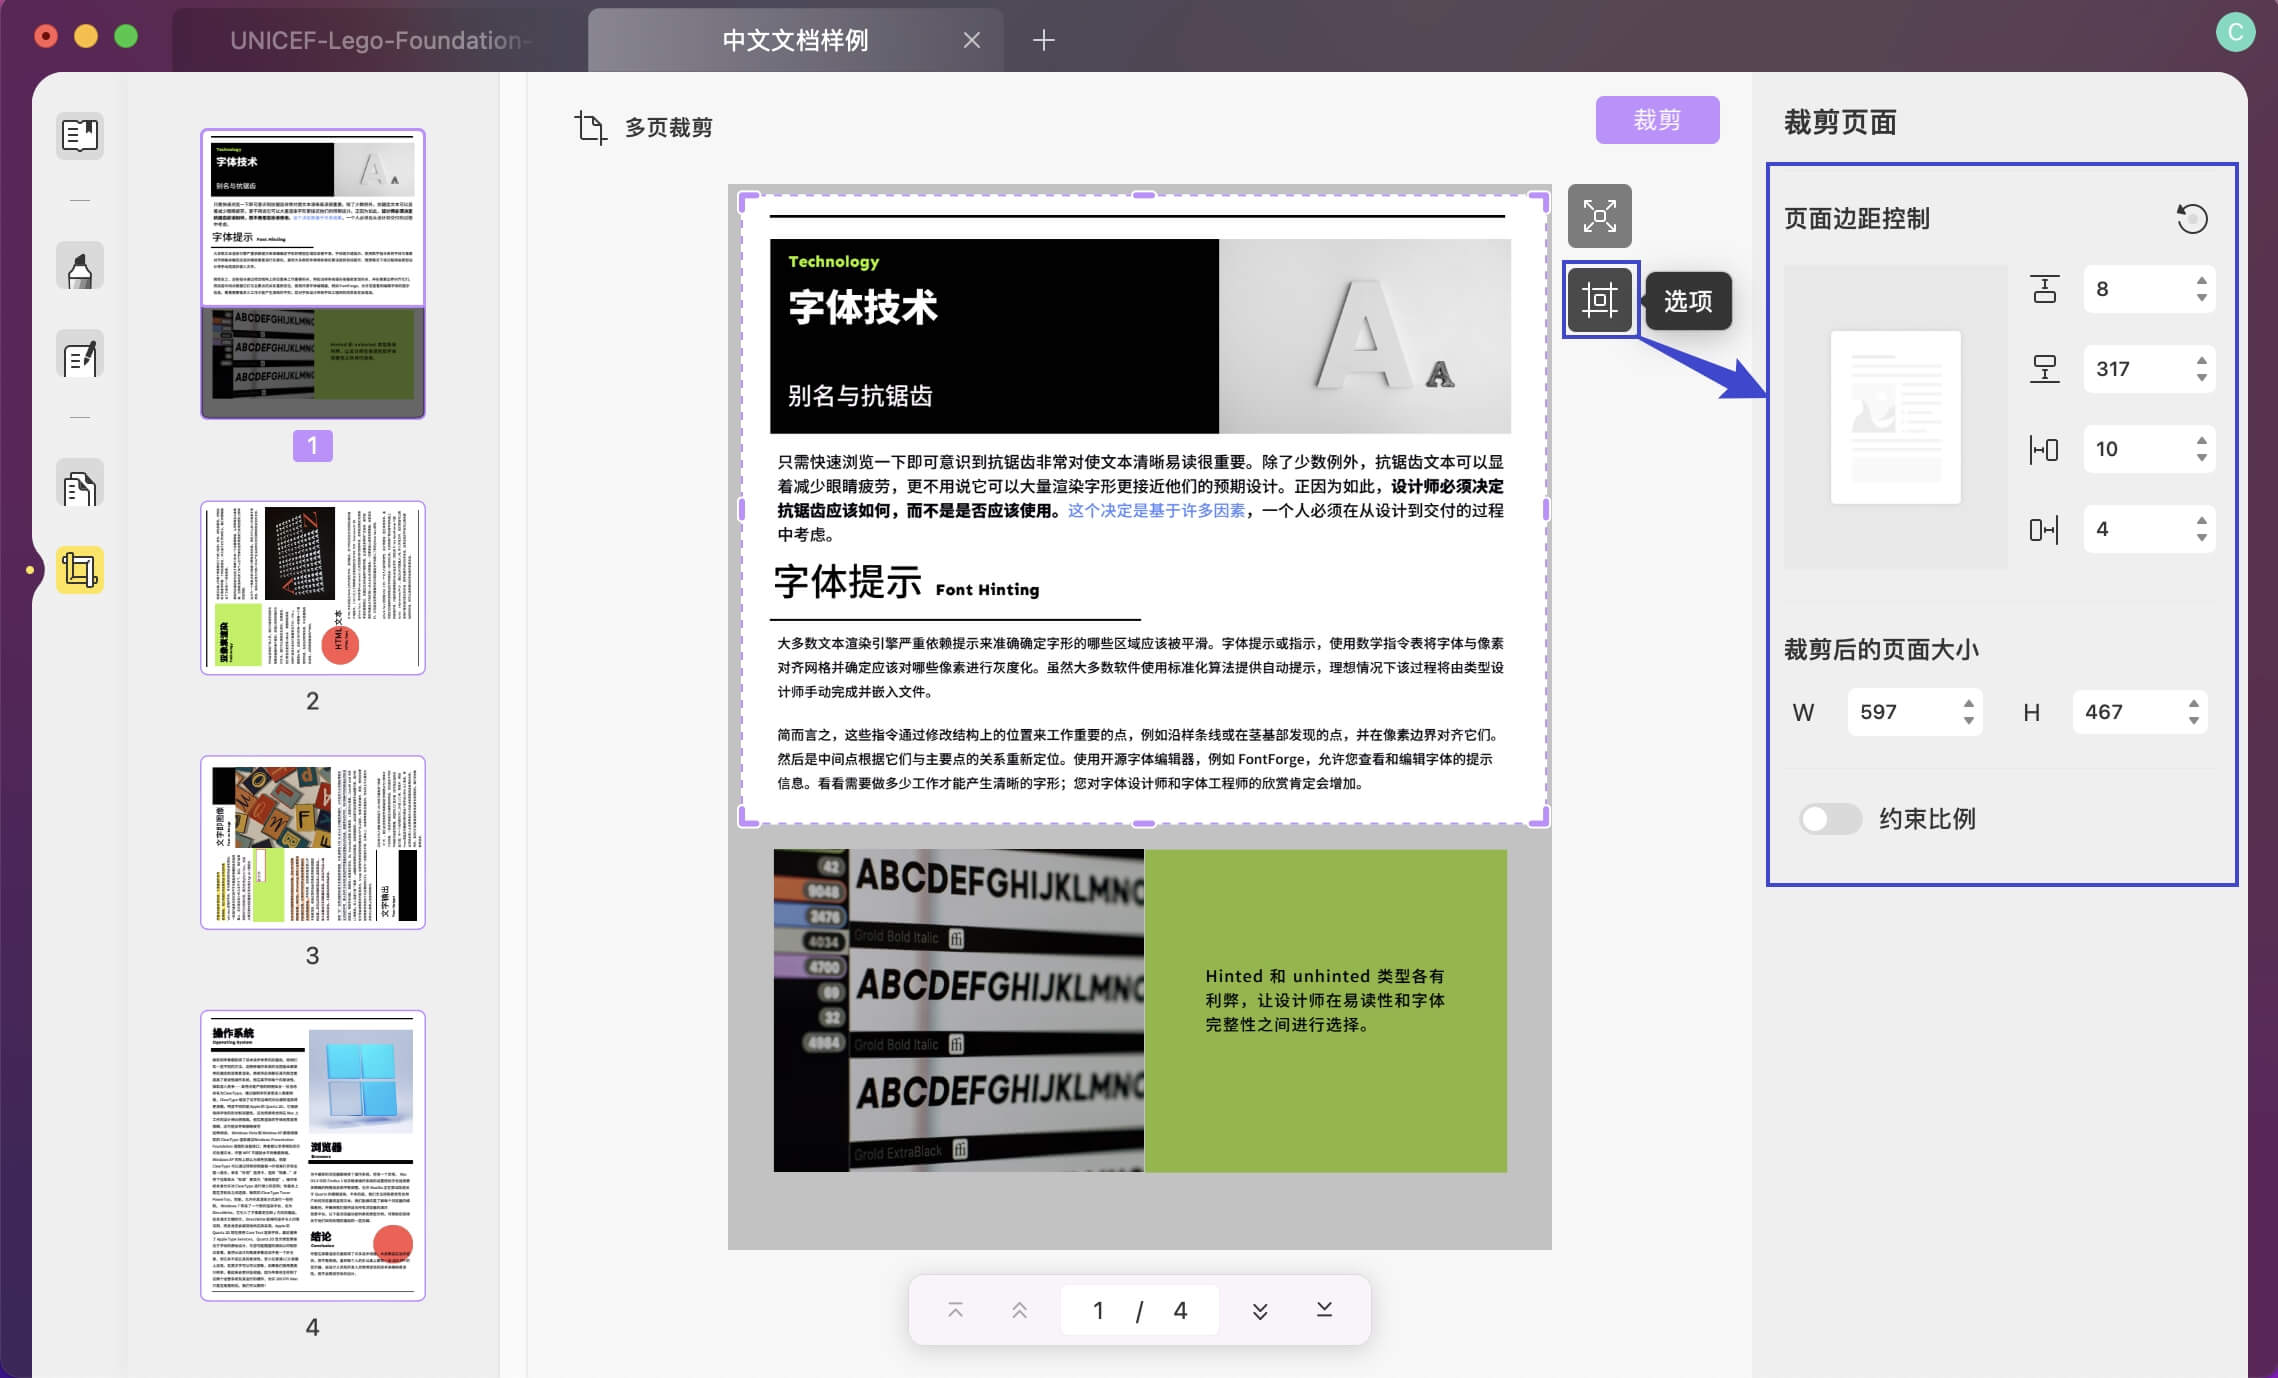The width and height of the screenshot is (2278, 1378).
Task: Decrease the cropped width W value
Action: (1968, 721)
